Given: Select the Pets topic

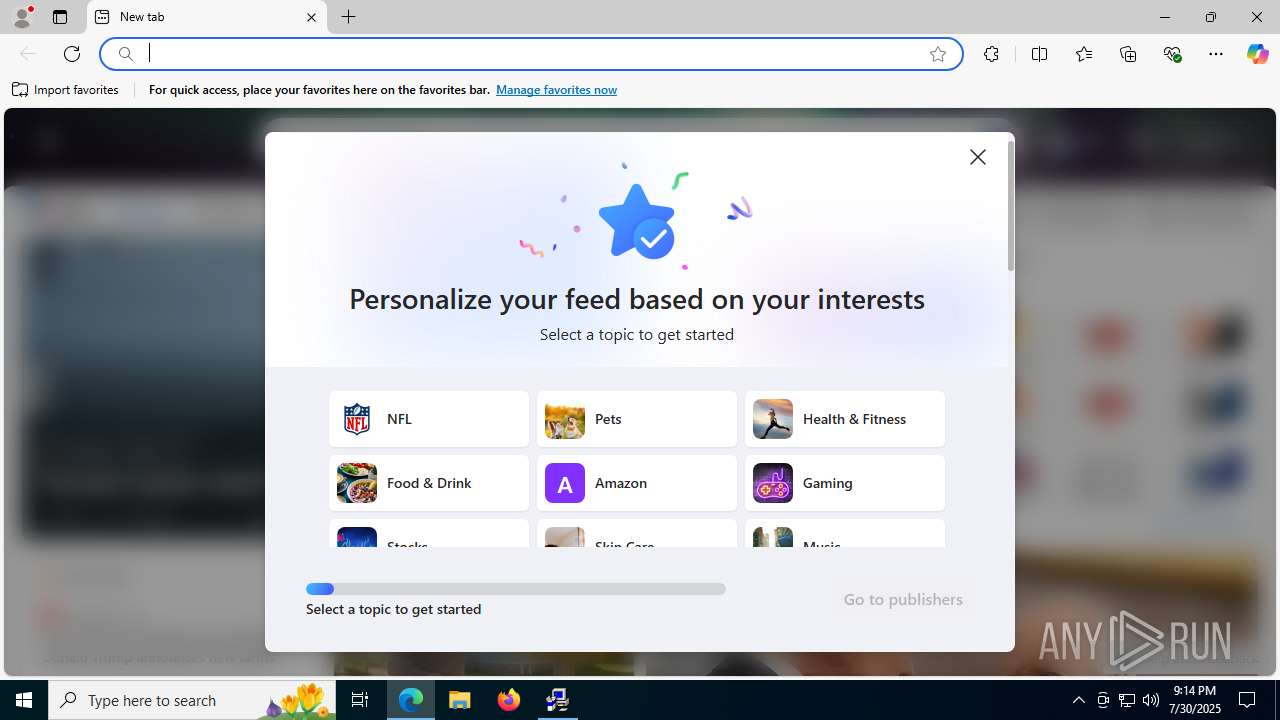Looking at the screenshot, I should coord(637,419).
